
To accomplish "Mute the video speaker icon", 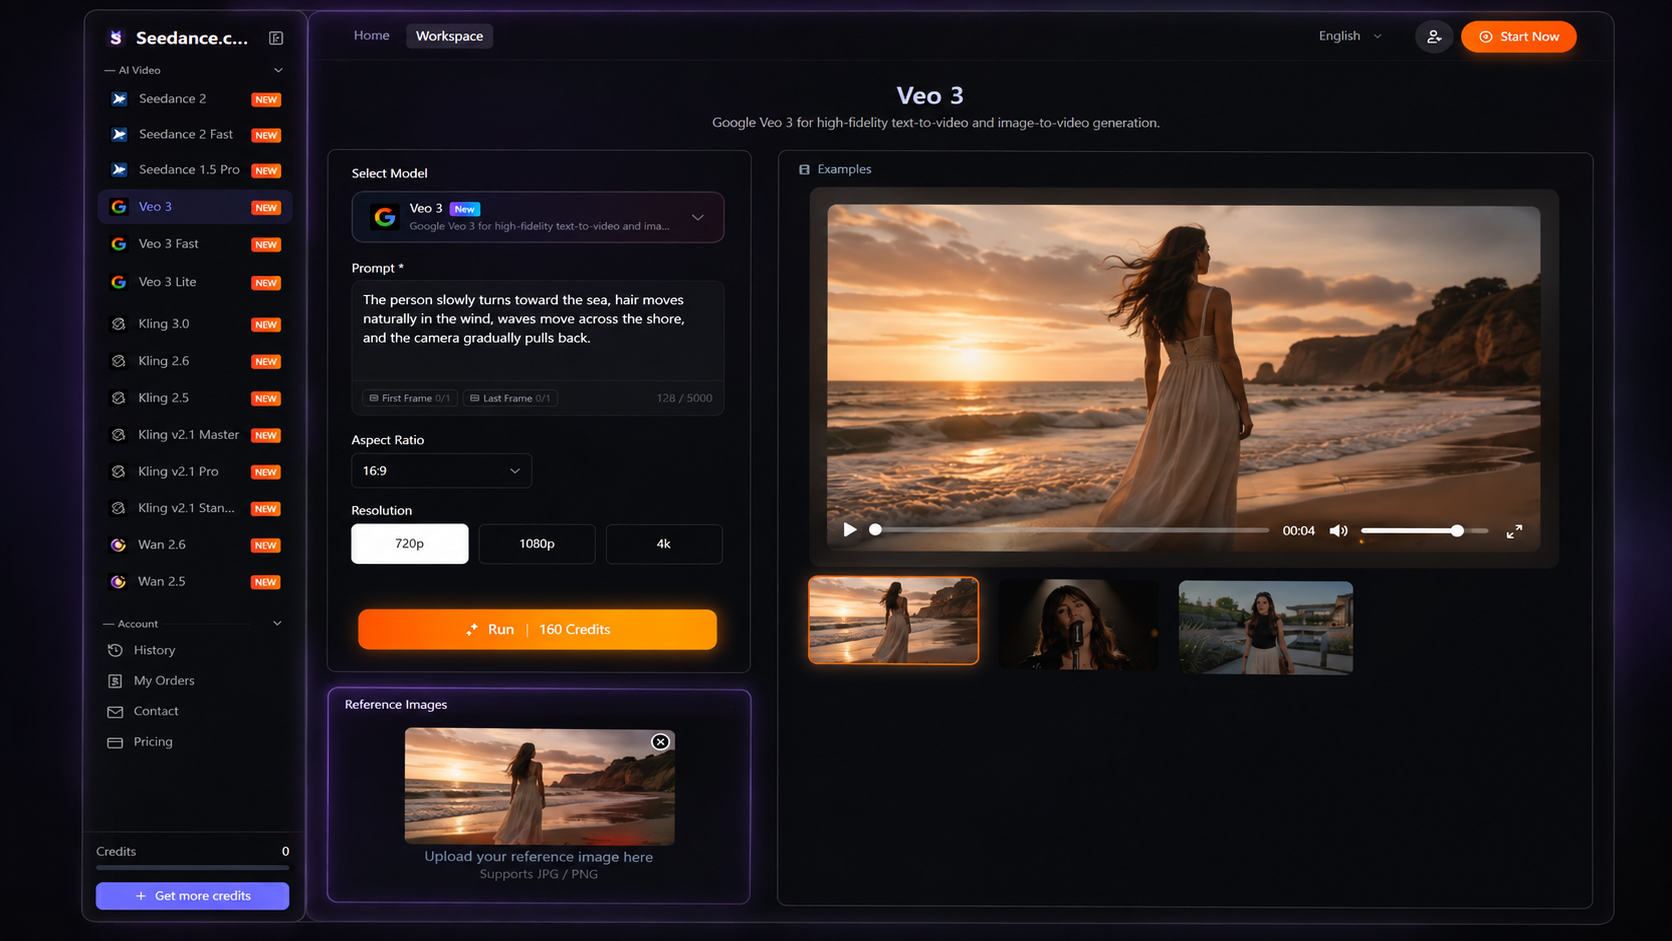I will [x=1338, y=531].
